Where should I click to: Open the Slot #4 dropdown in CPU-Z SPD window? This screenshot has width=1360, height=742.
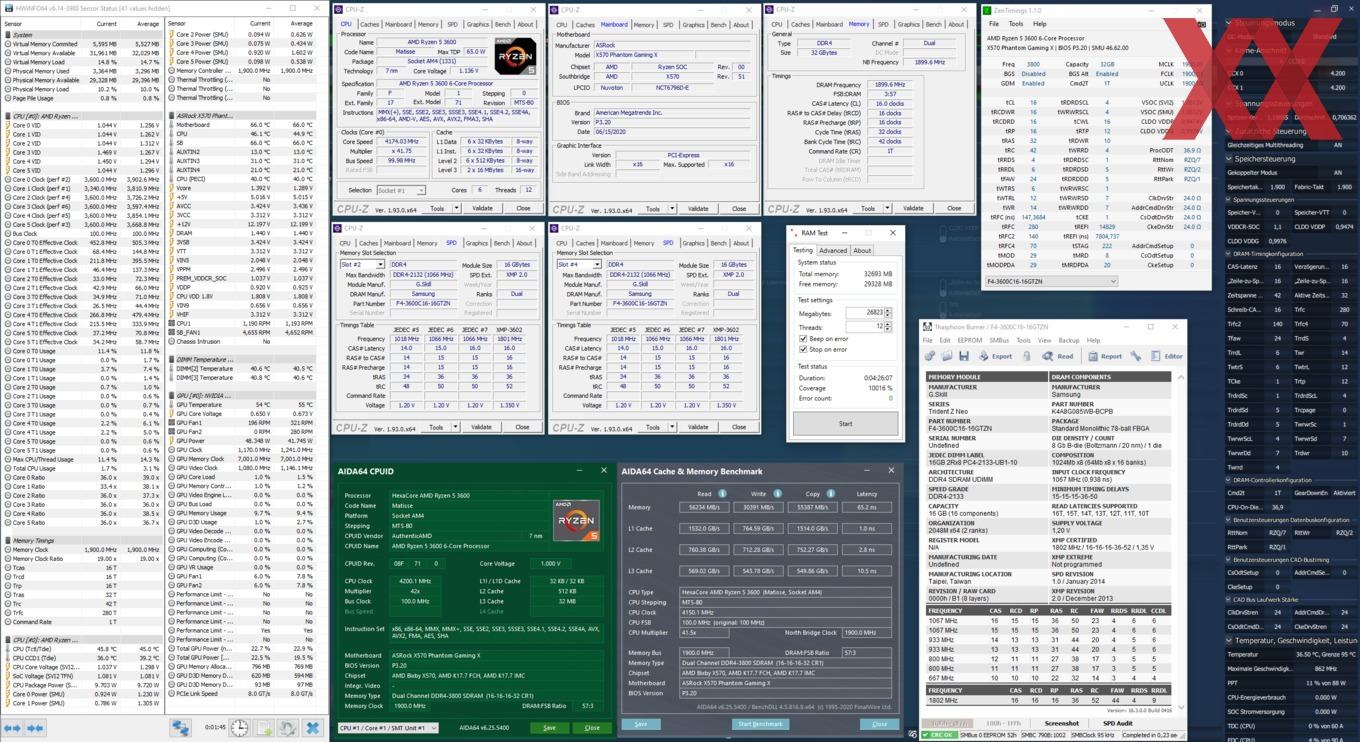(x=578, y=265)
